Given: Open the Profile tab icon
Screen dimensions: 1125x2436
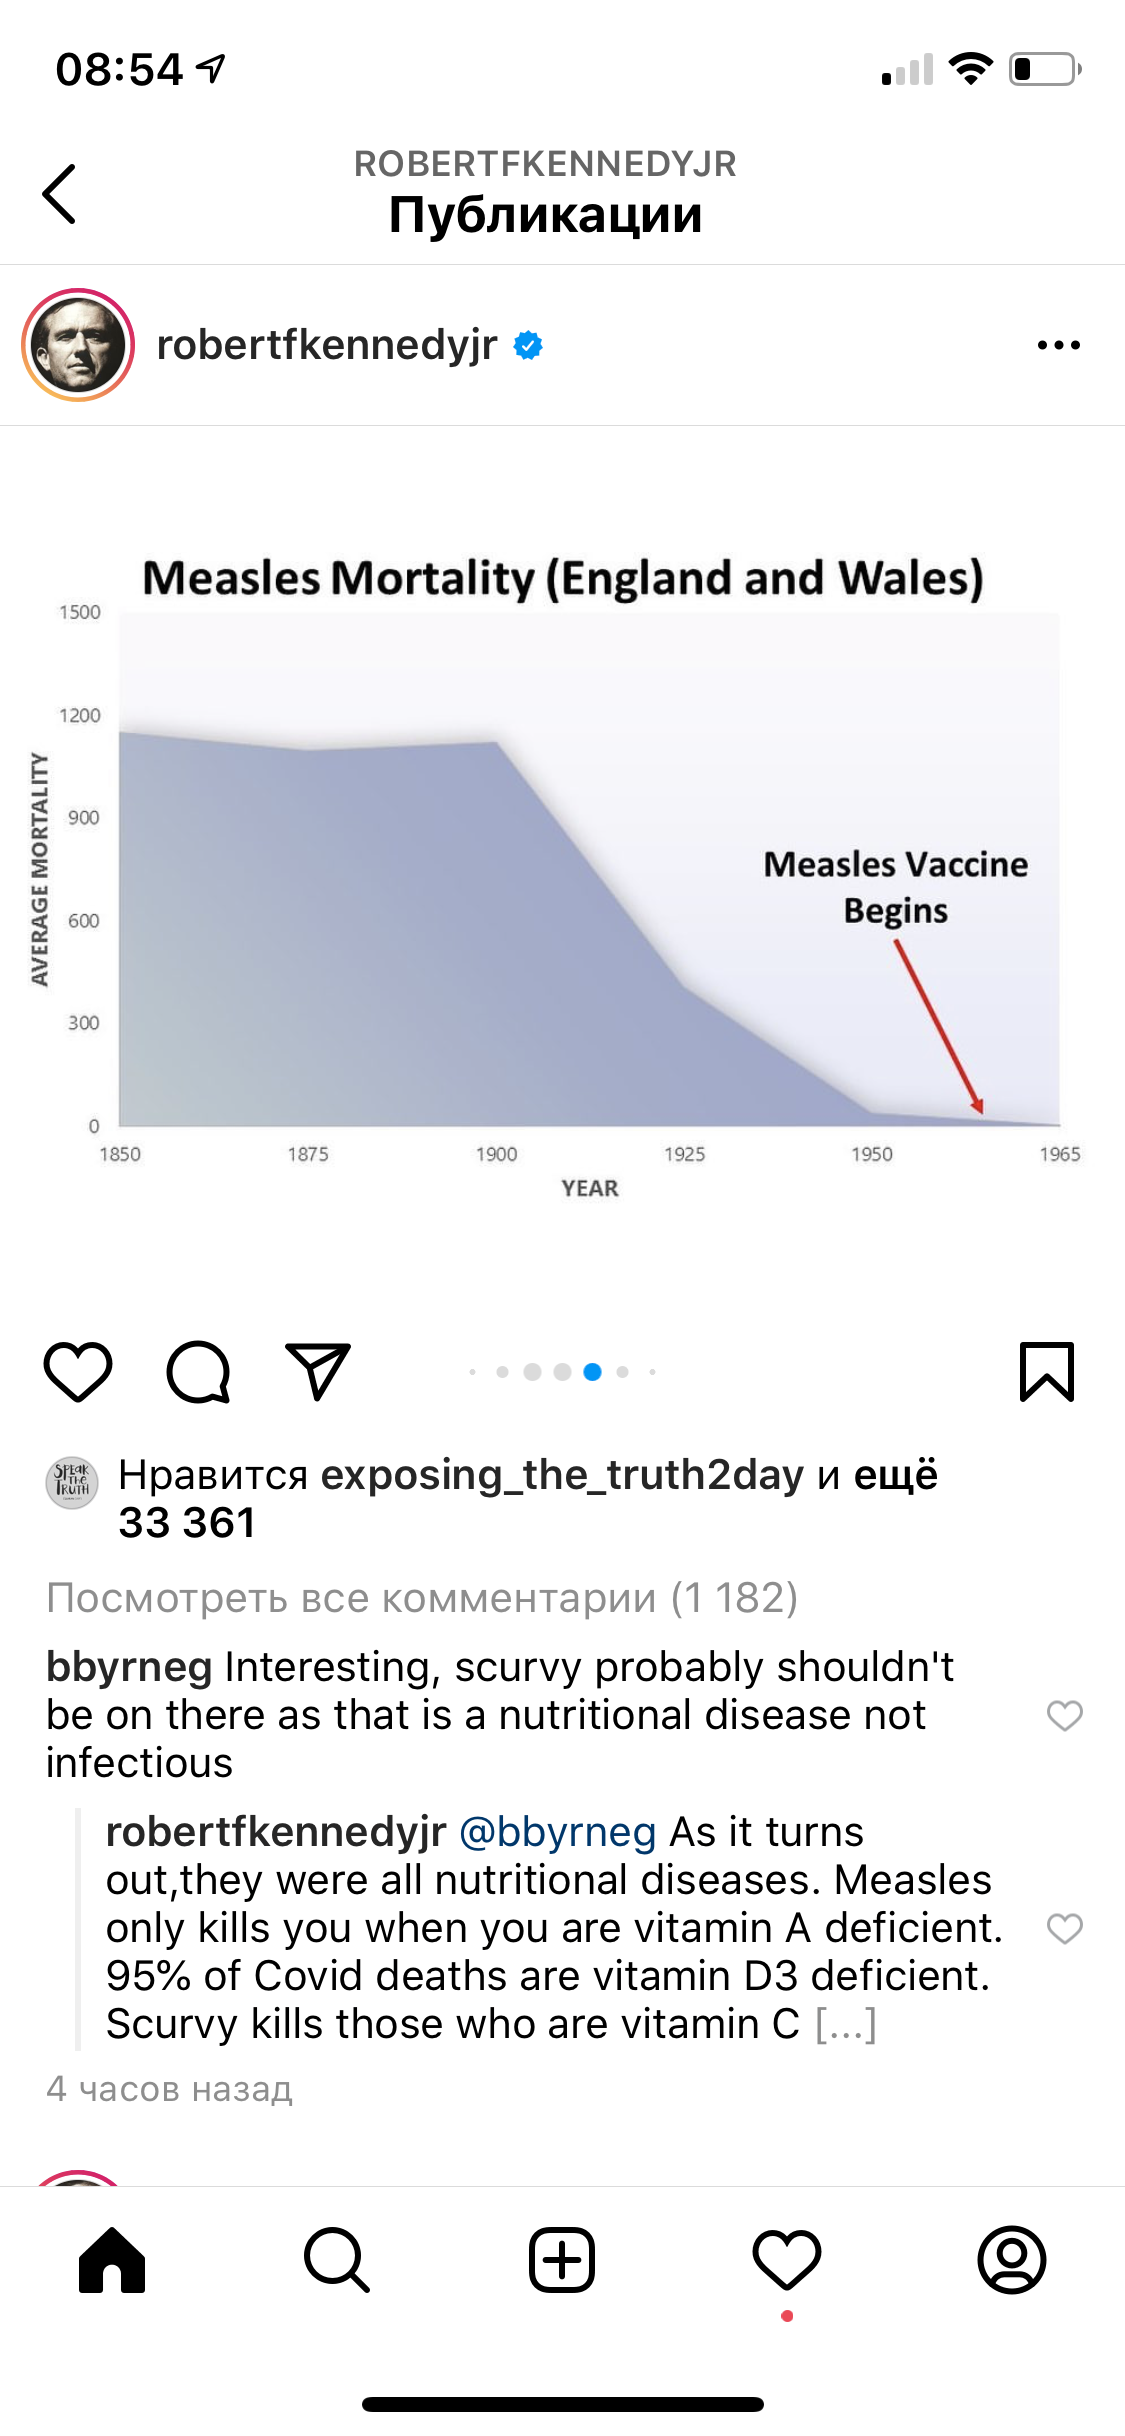Looking at the screenshot, I should (x=1012, y=2260).
